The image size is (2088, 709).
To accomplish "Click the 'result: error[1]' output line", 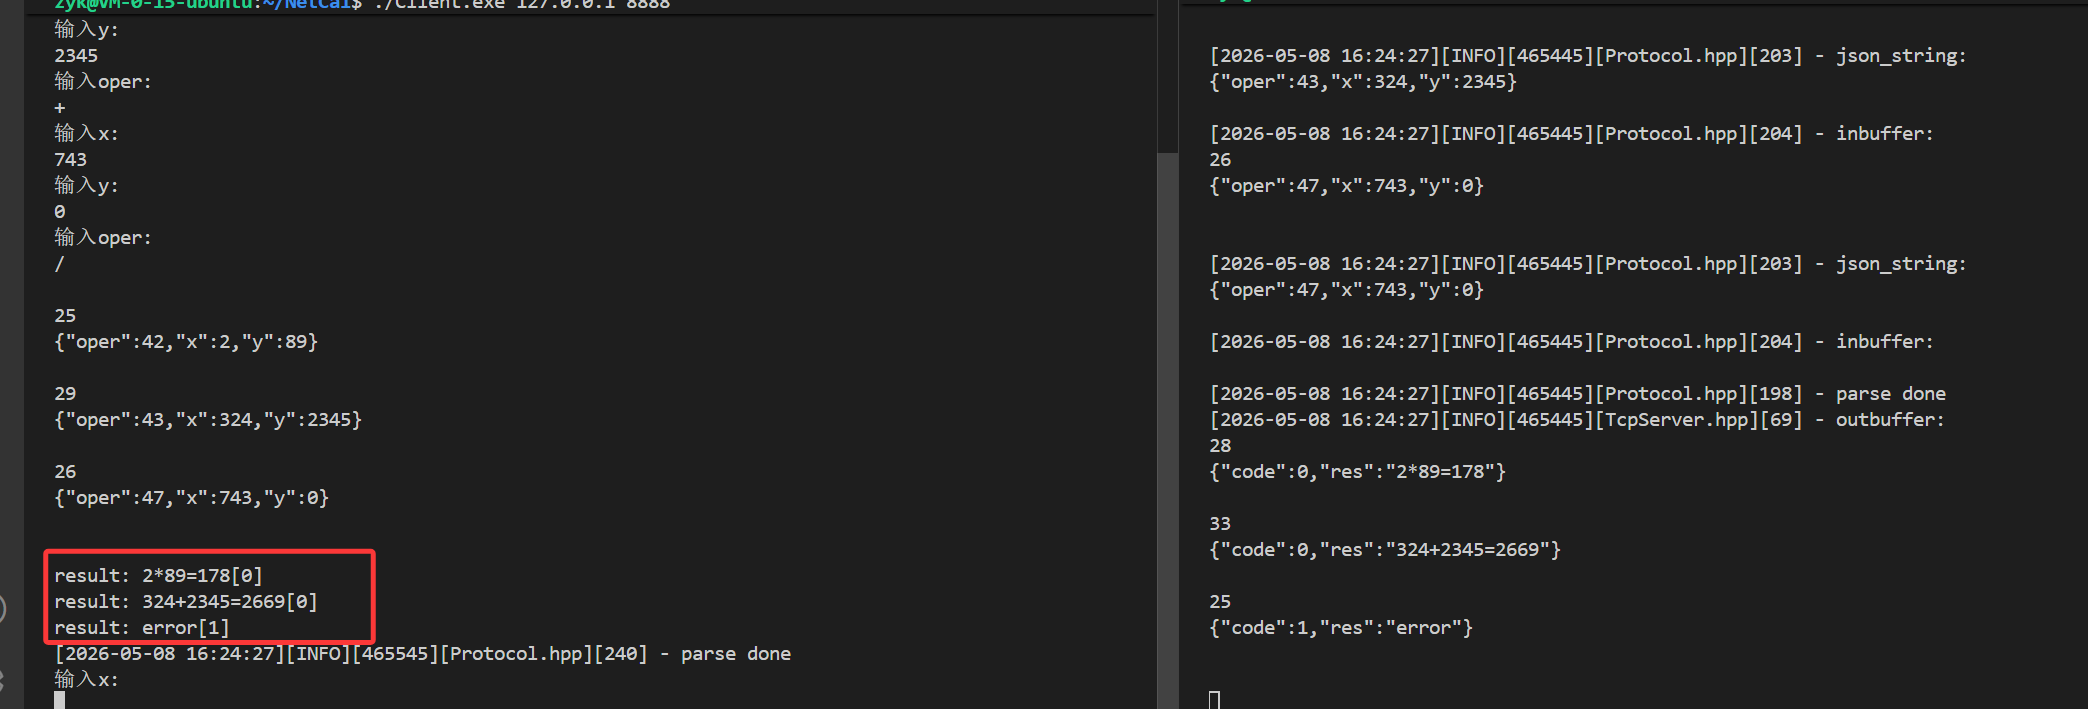I will click(142, 628).
